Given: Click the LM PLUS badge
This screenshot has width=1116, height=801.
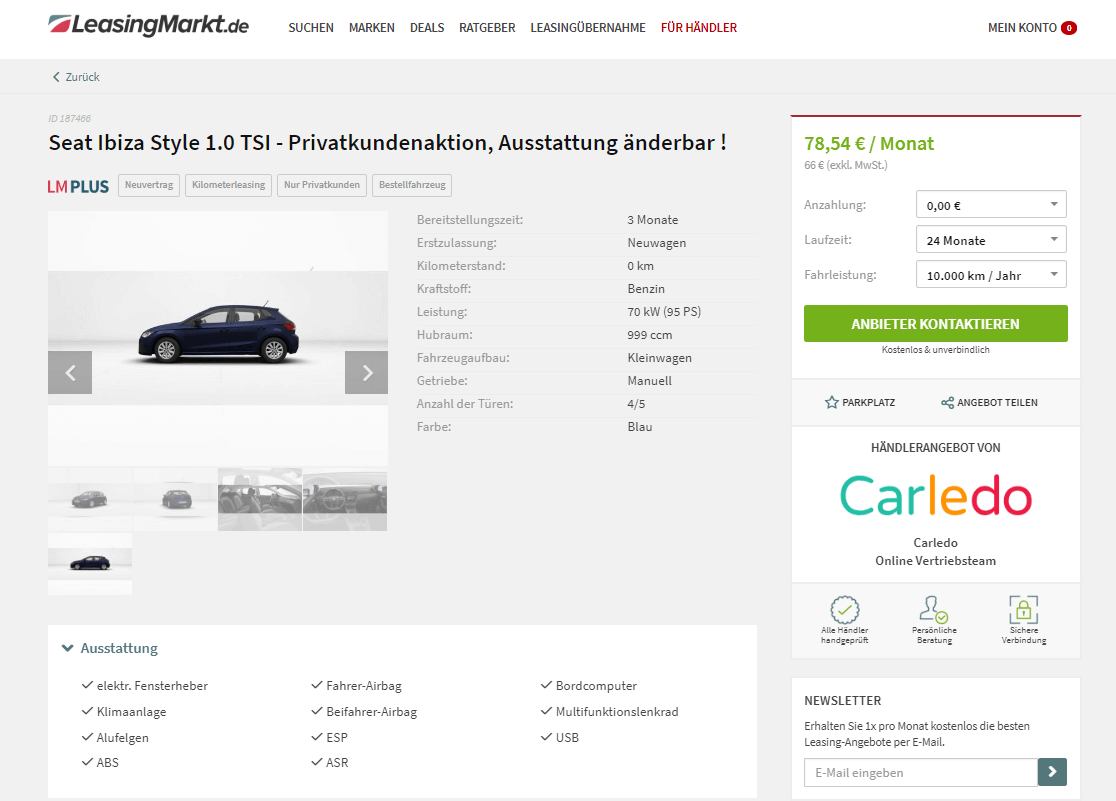Looking at the screenshot, I should coord(78,187).
